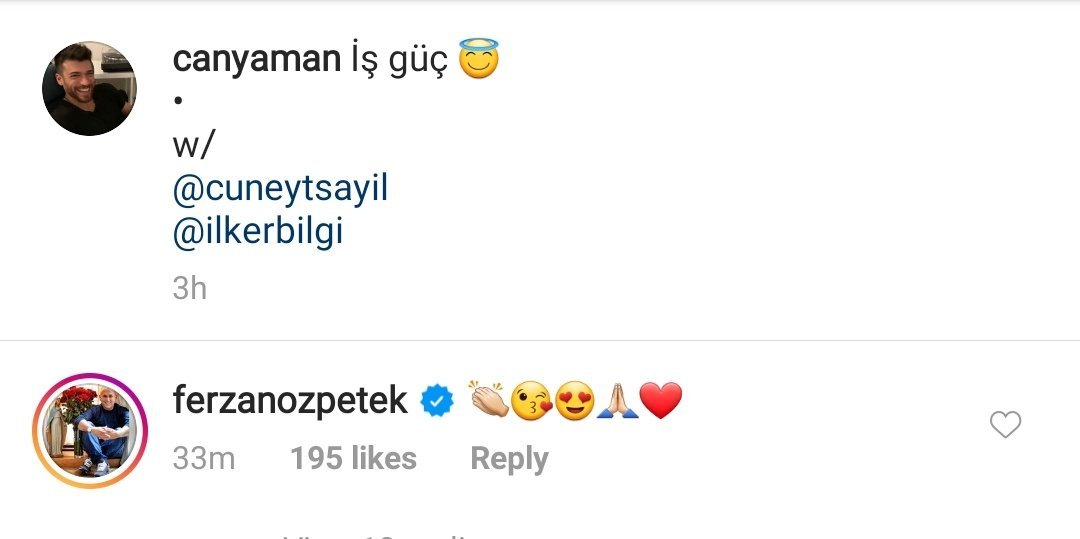Tap the halo smiley emoji in the caption
The height and width of the screenshot is (539, 1080).
pyautogui.click(x=478, y=60)
